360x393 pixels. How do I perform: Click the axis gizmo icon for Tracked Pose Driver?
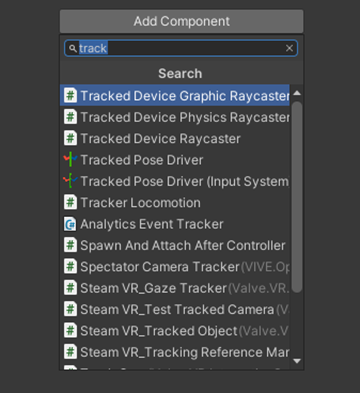70,160
